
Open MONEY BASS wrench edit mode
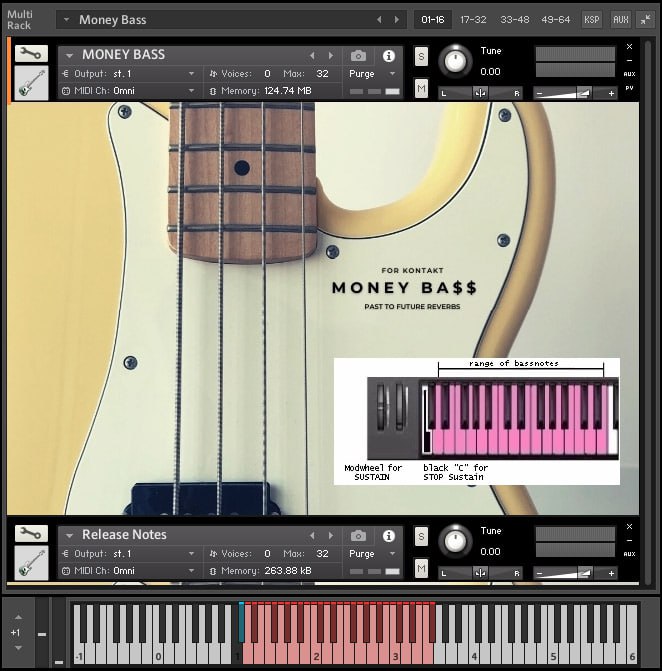point(31,53)
